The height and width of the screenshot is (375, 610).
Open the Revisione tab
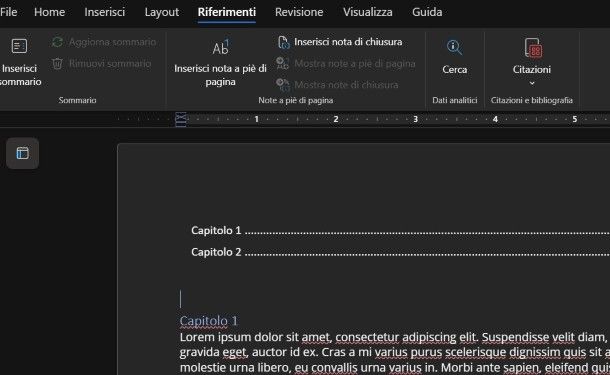tap(299, 12)
